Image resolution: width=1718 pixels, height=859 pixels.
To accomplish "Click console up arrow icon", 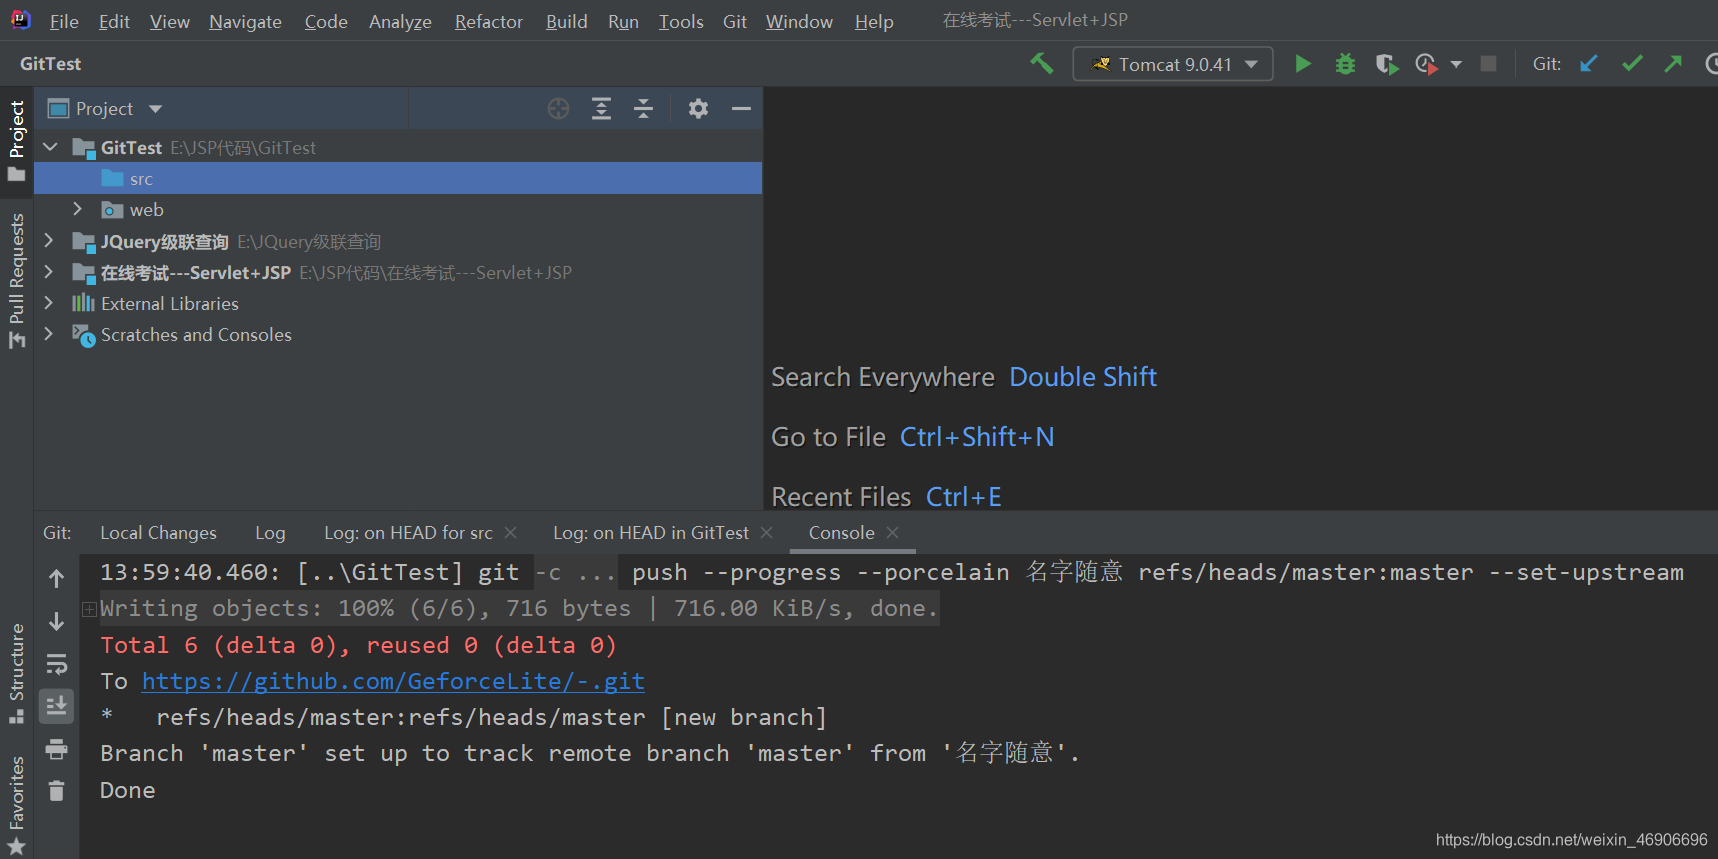I will pos(57,578).
